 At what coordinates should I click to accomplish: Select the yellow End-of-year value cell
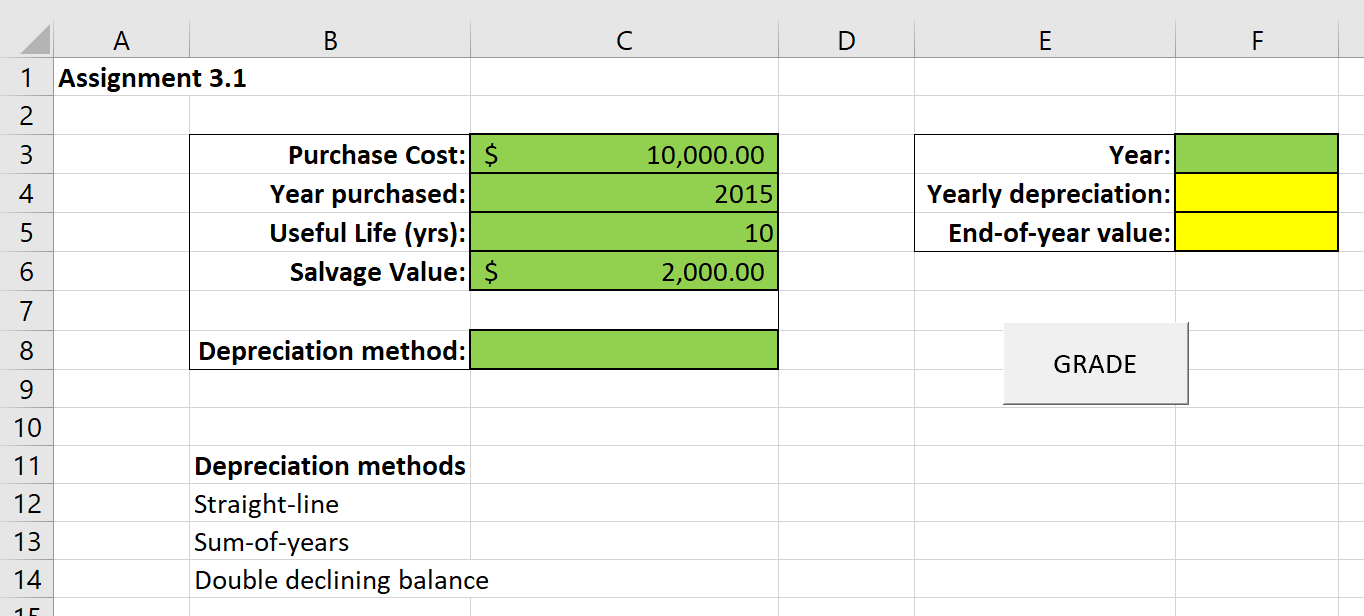click(1256, 232)
